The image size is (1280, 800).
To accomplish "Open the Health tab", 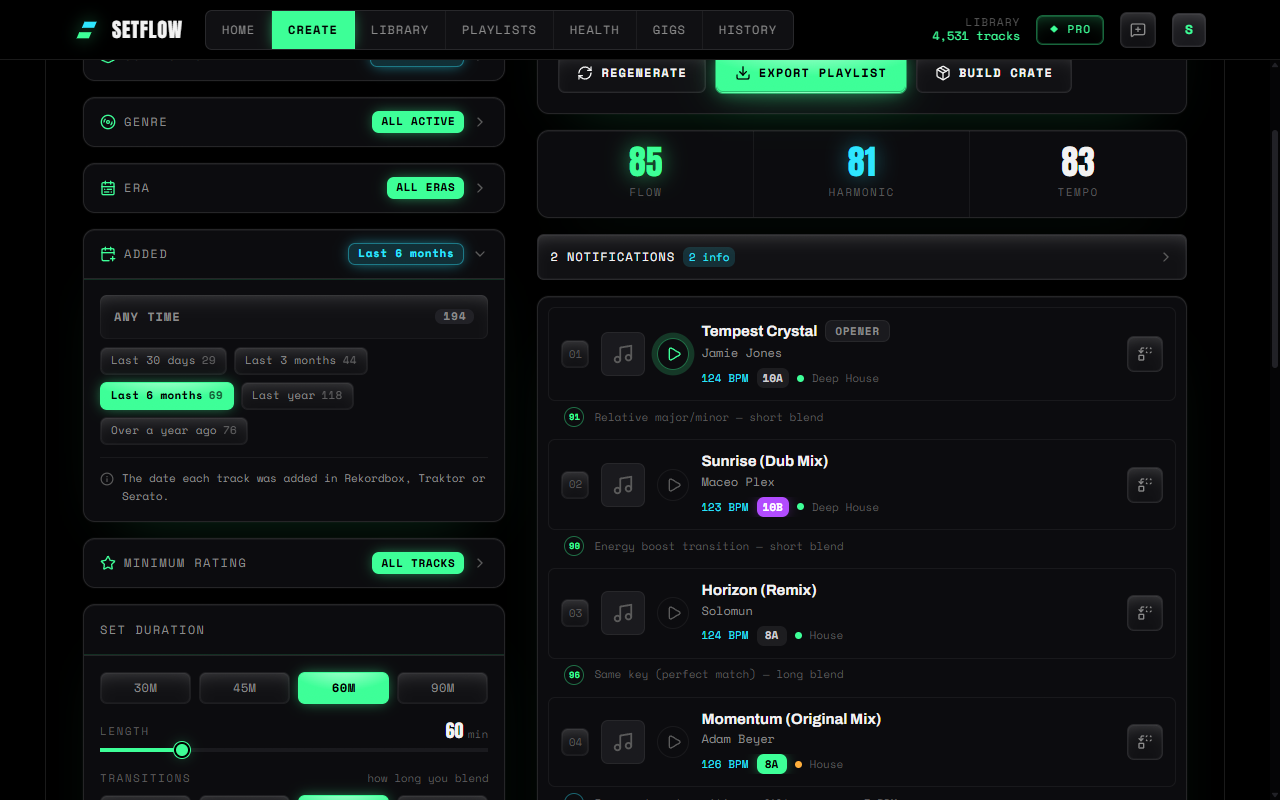I will [x=594, y=30].
